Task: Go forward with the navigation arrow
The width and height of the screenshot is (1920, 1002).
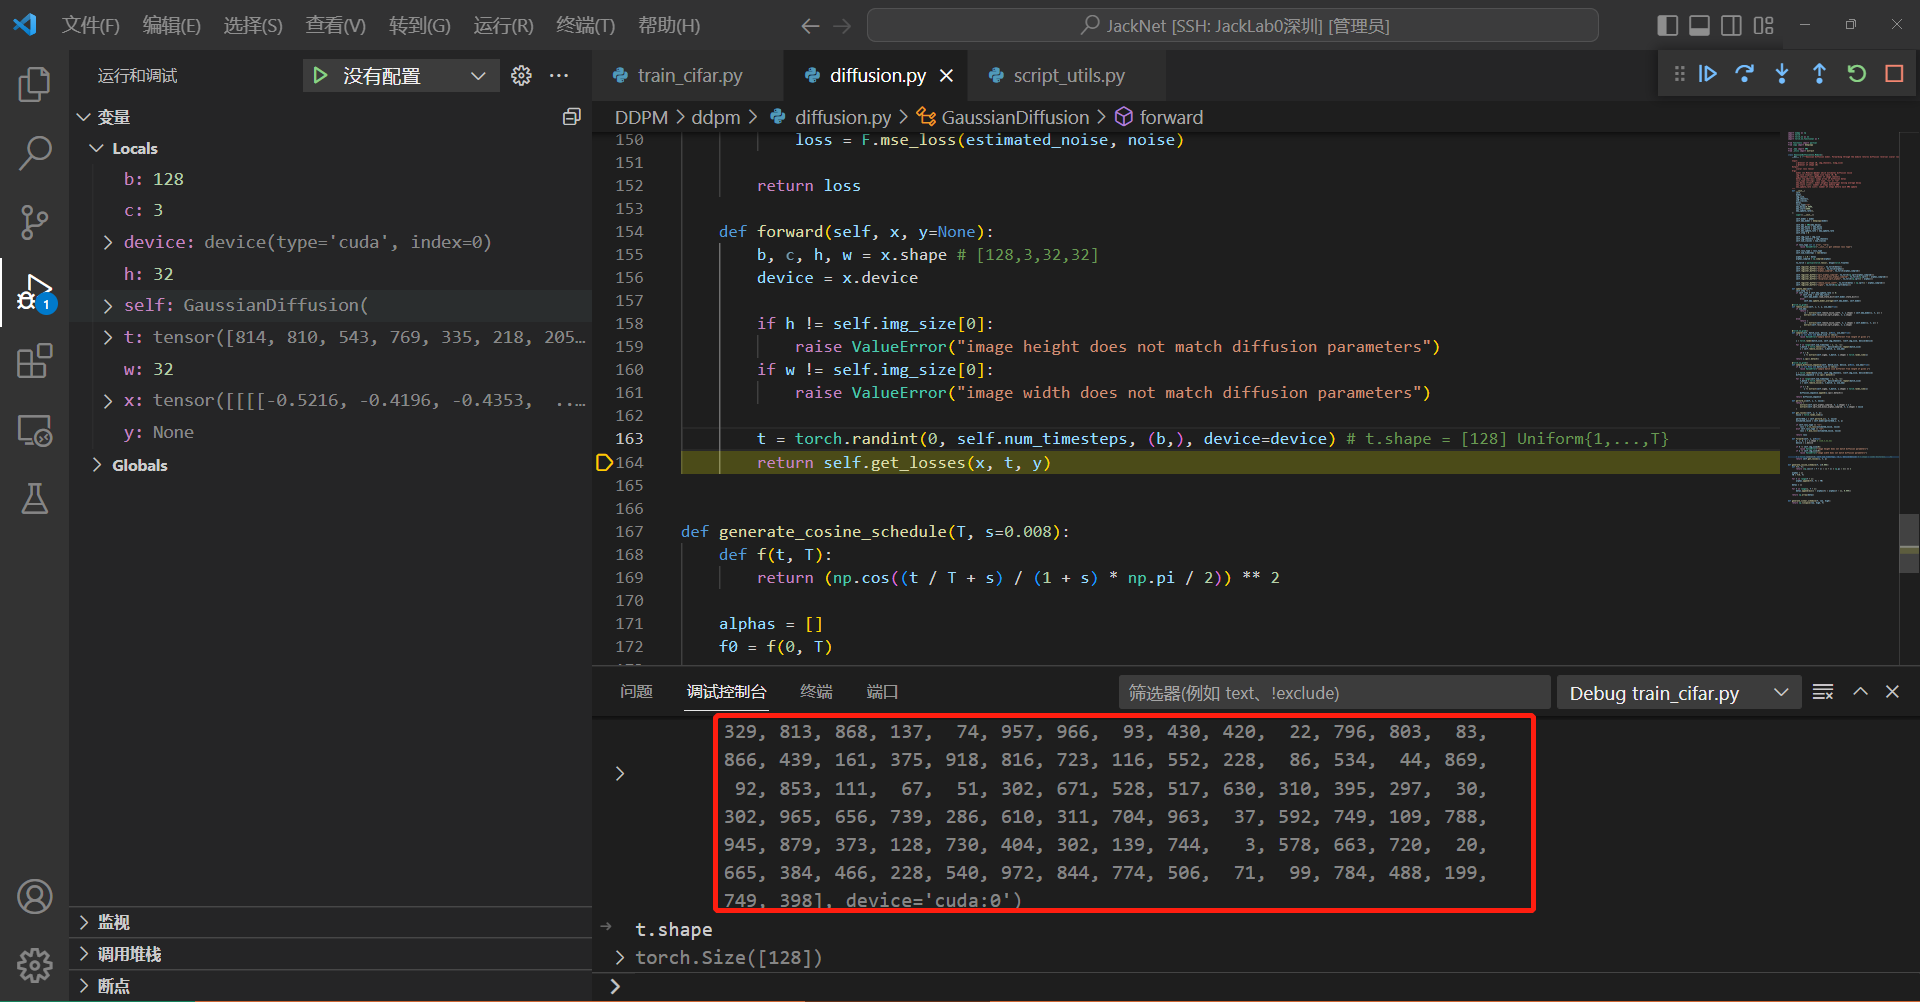Action: 843,26
